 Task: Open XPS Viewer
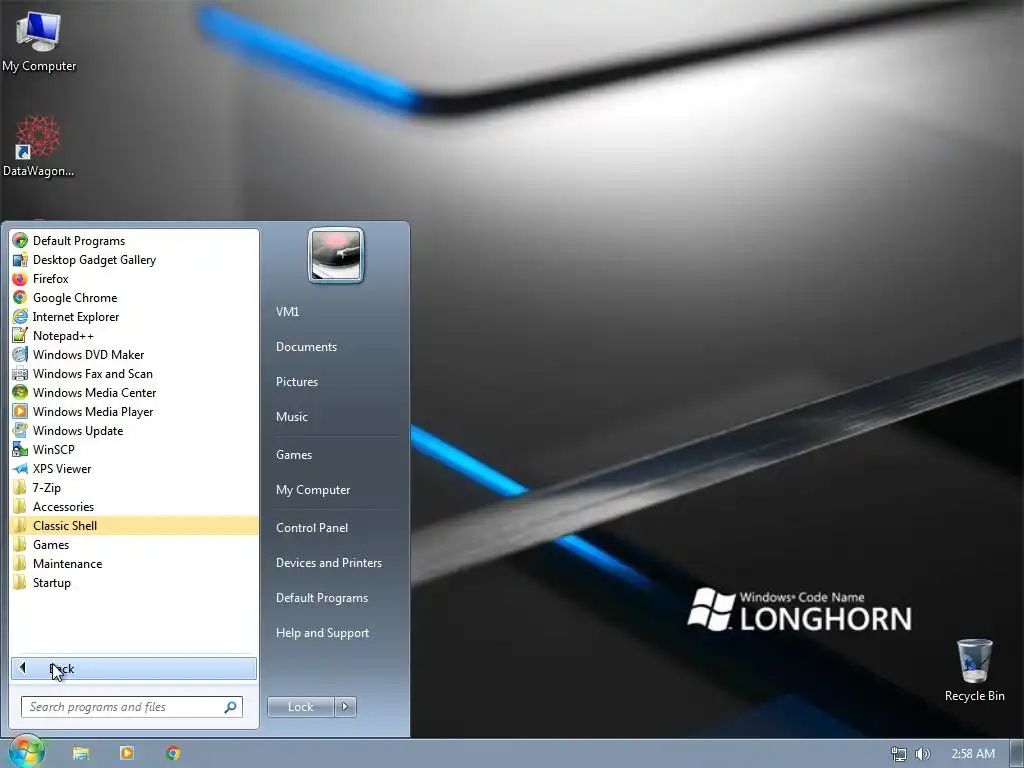coord(134,468)
